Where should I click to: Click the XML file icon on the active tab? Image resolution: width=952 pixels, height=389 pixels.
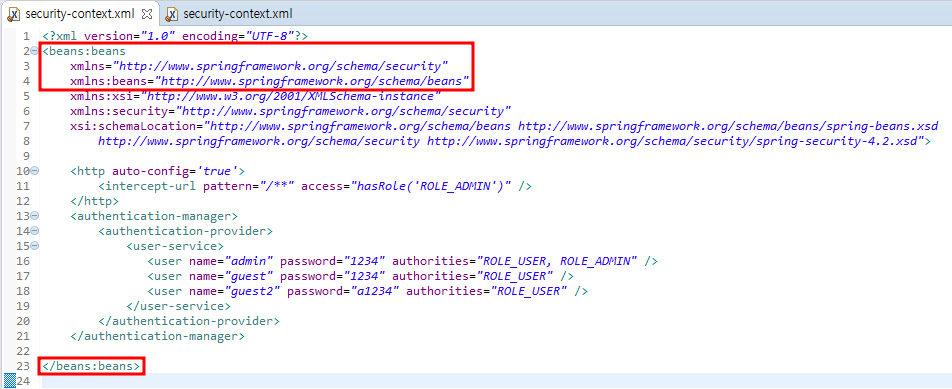point(13,14)
